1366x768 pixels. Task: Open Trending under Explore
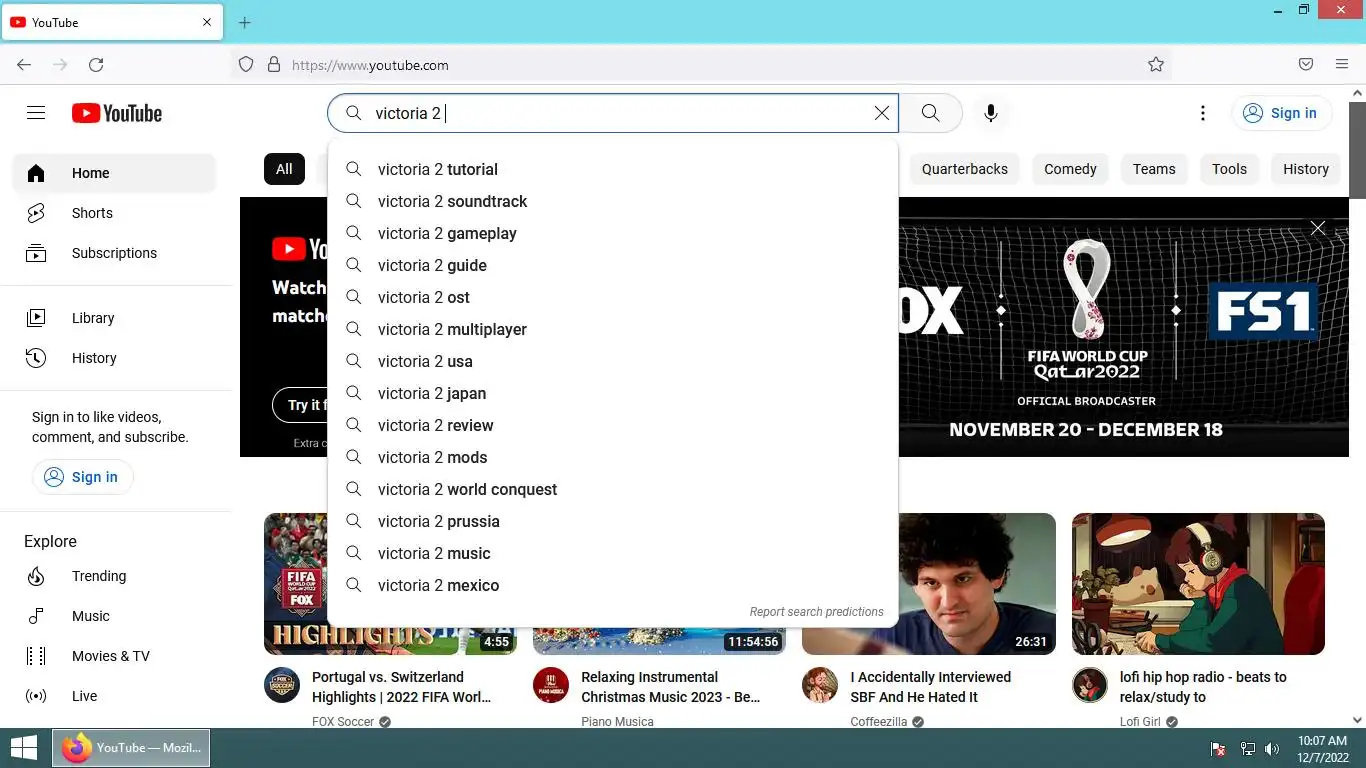pyautogui.click(x=114, y=576)
